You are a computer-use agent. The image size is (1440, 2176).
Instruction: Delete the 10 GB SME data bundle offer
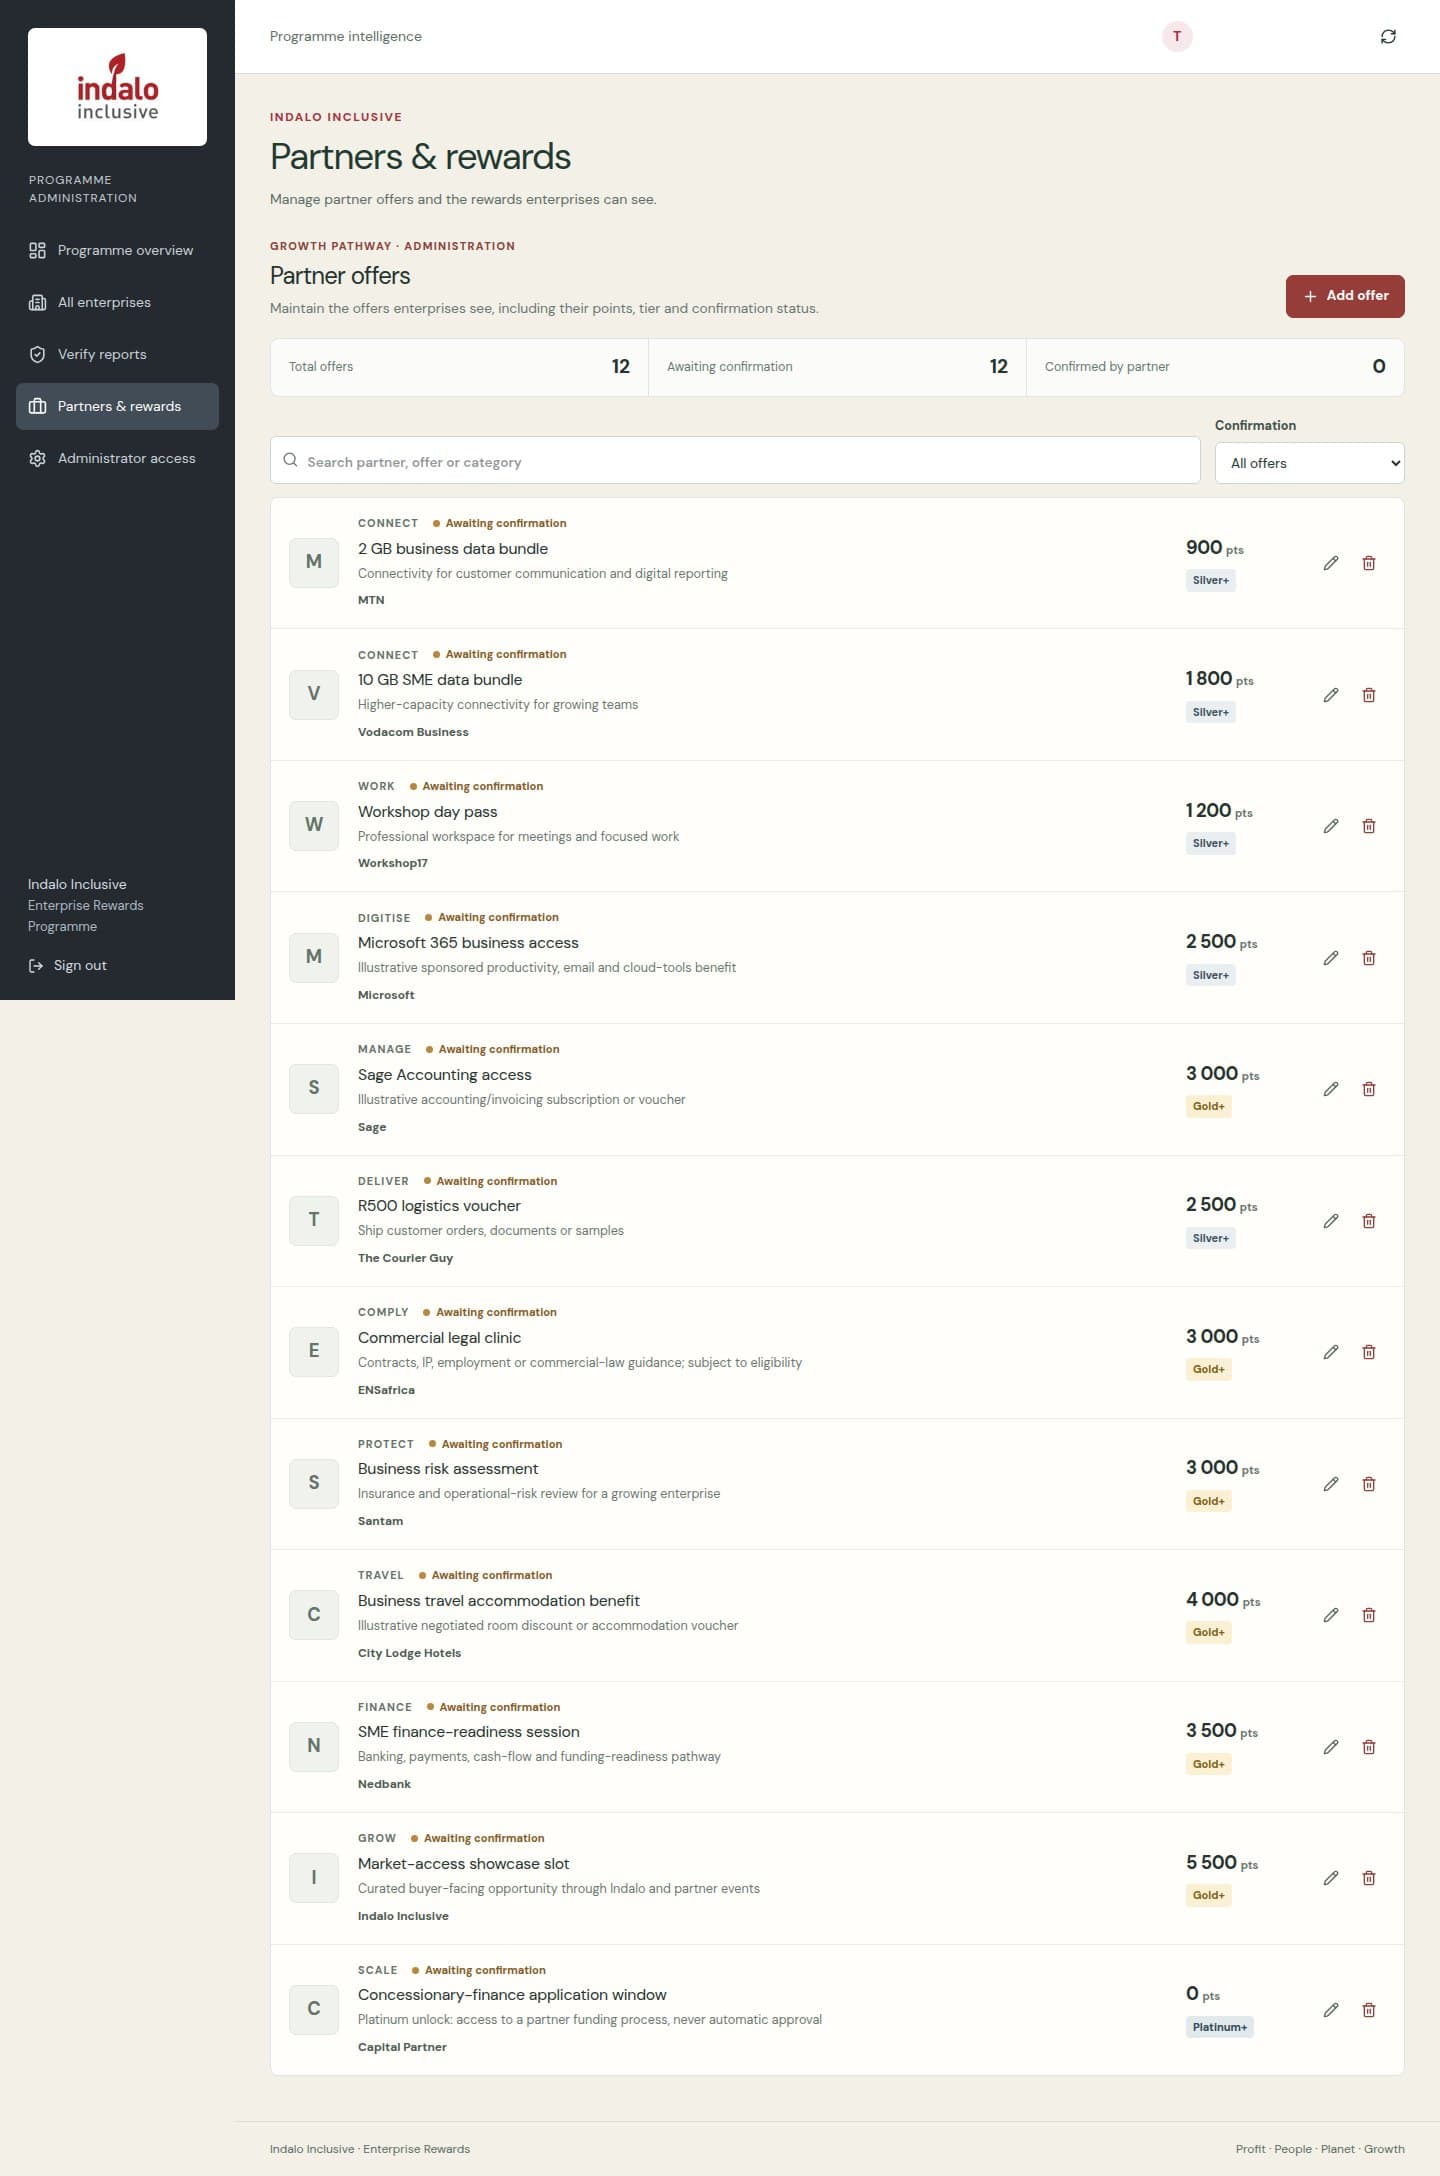click(1369, 695)
